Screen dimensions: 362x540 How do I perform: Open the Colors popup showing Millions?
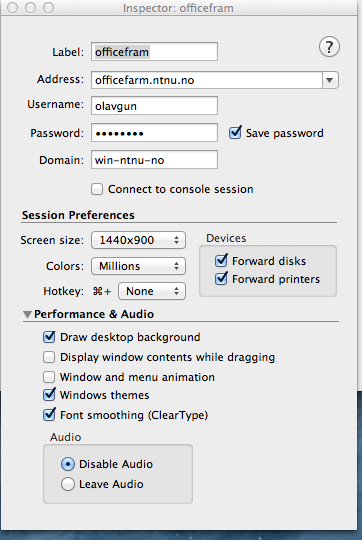click(x=138, y=266)
